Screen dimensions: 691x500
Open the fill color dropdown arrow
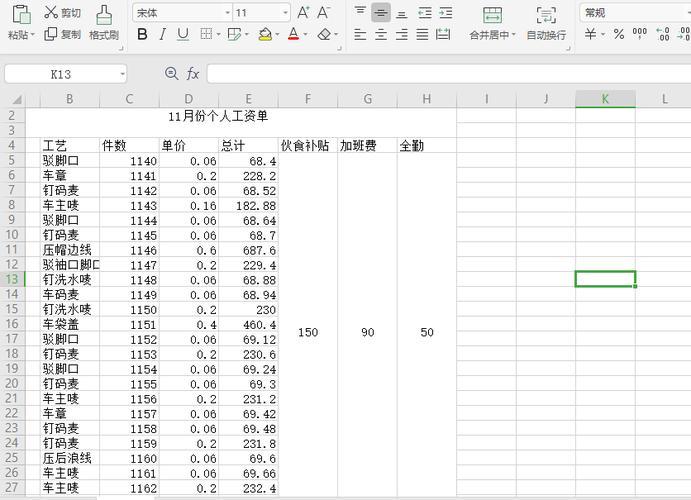coord(277,34)
